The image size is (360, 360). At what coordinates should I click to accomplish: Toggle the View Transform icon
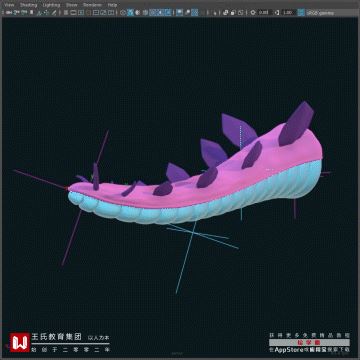[x=301, y=13]
